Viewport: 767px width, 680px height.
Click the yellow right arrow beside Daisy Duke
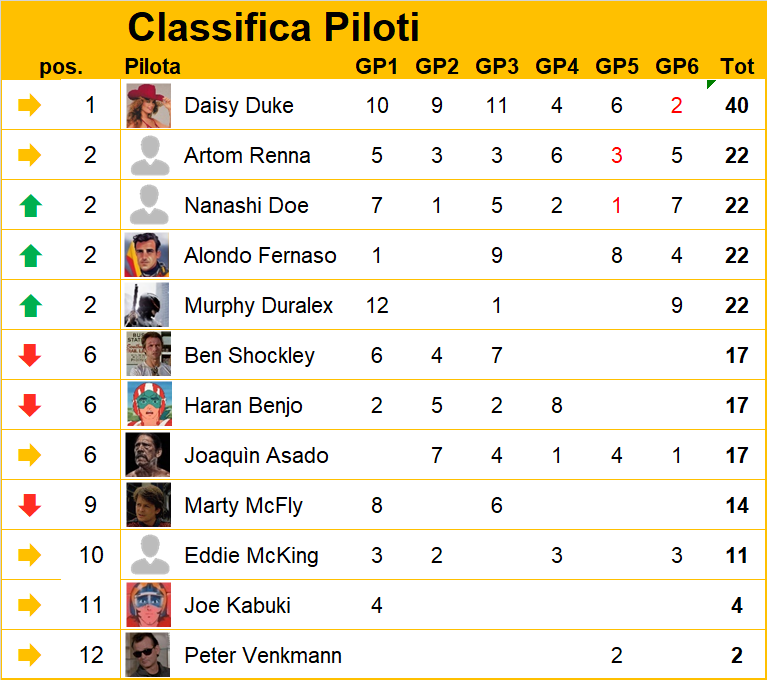(29, 105)
